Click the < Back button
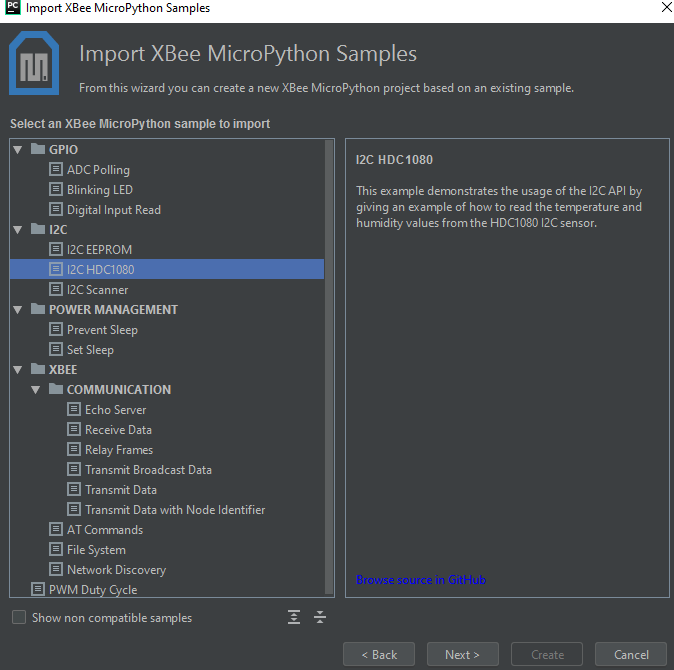This screenshot has height=670, width=674. point(379,654)
